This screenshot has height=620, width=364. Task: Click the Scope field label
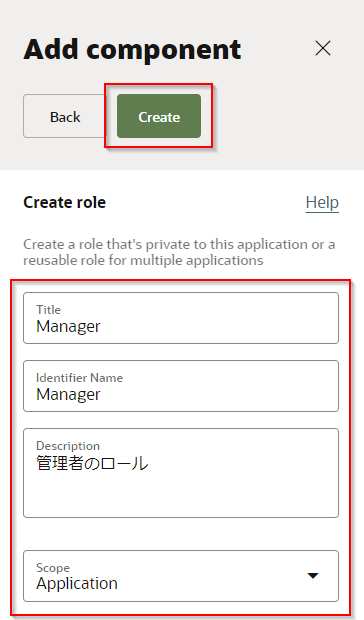click(x=53, y=567)
